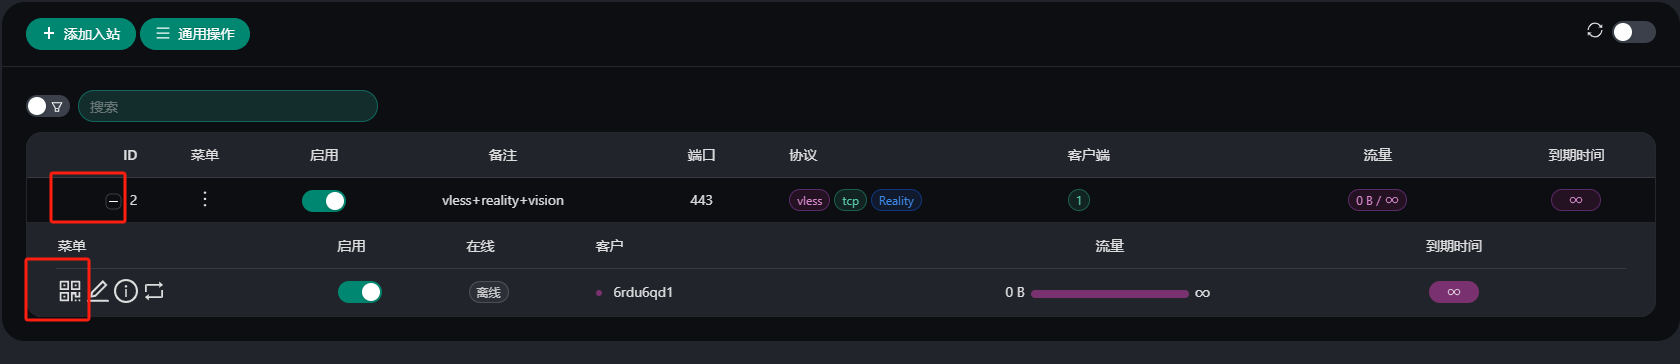Open client info icon
This screenshot has width=1680, height=364.
126,291
